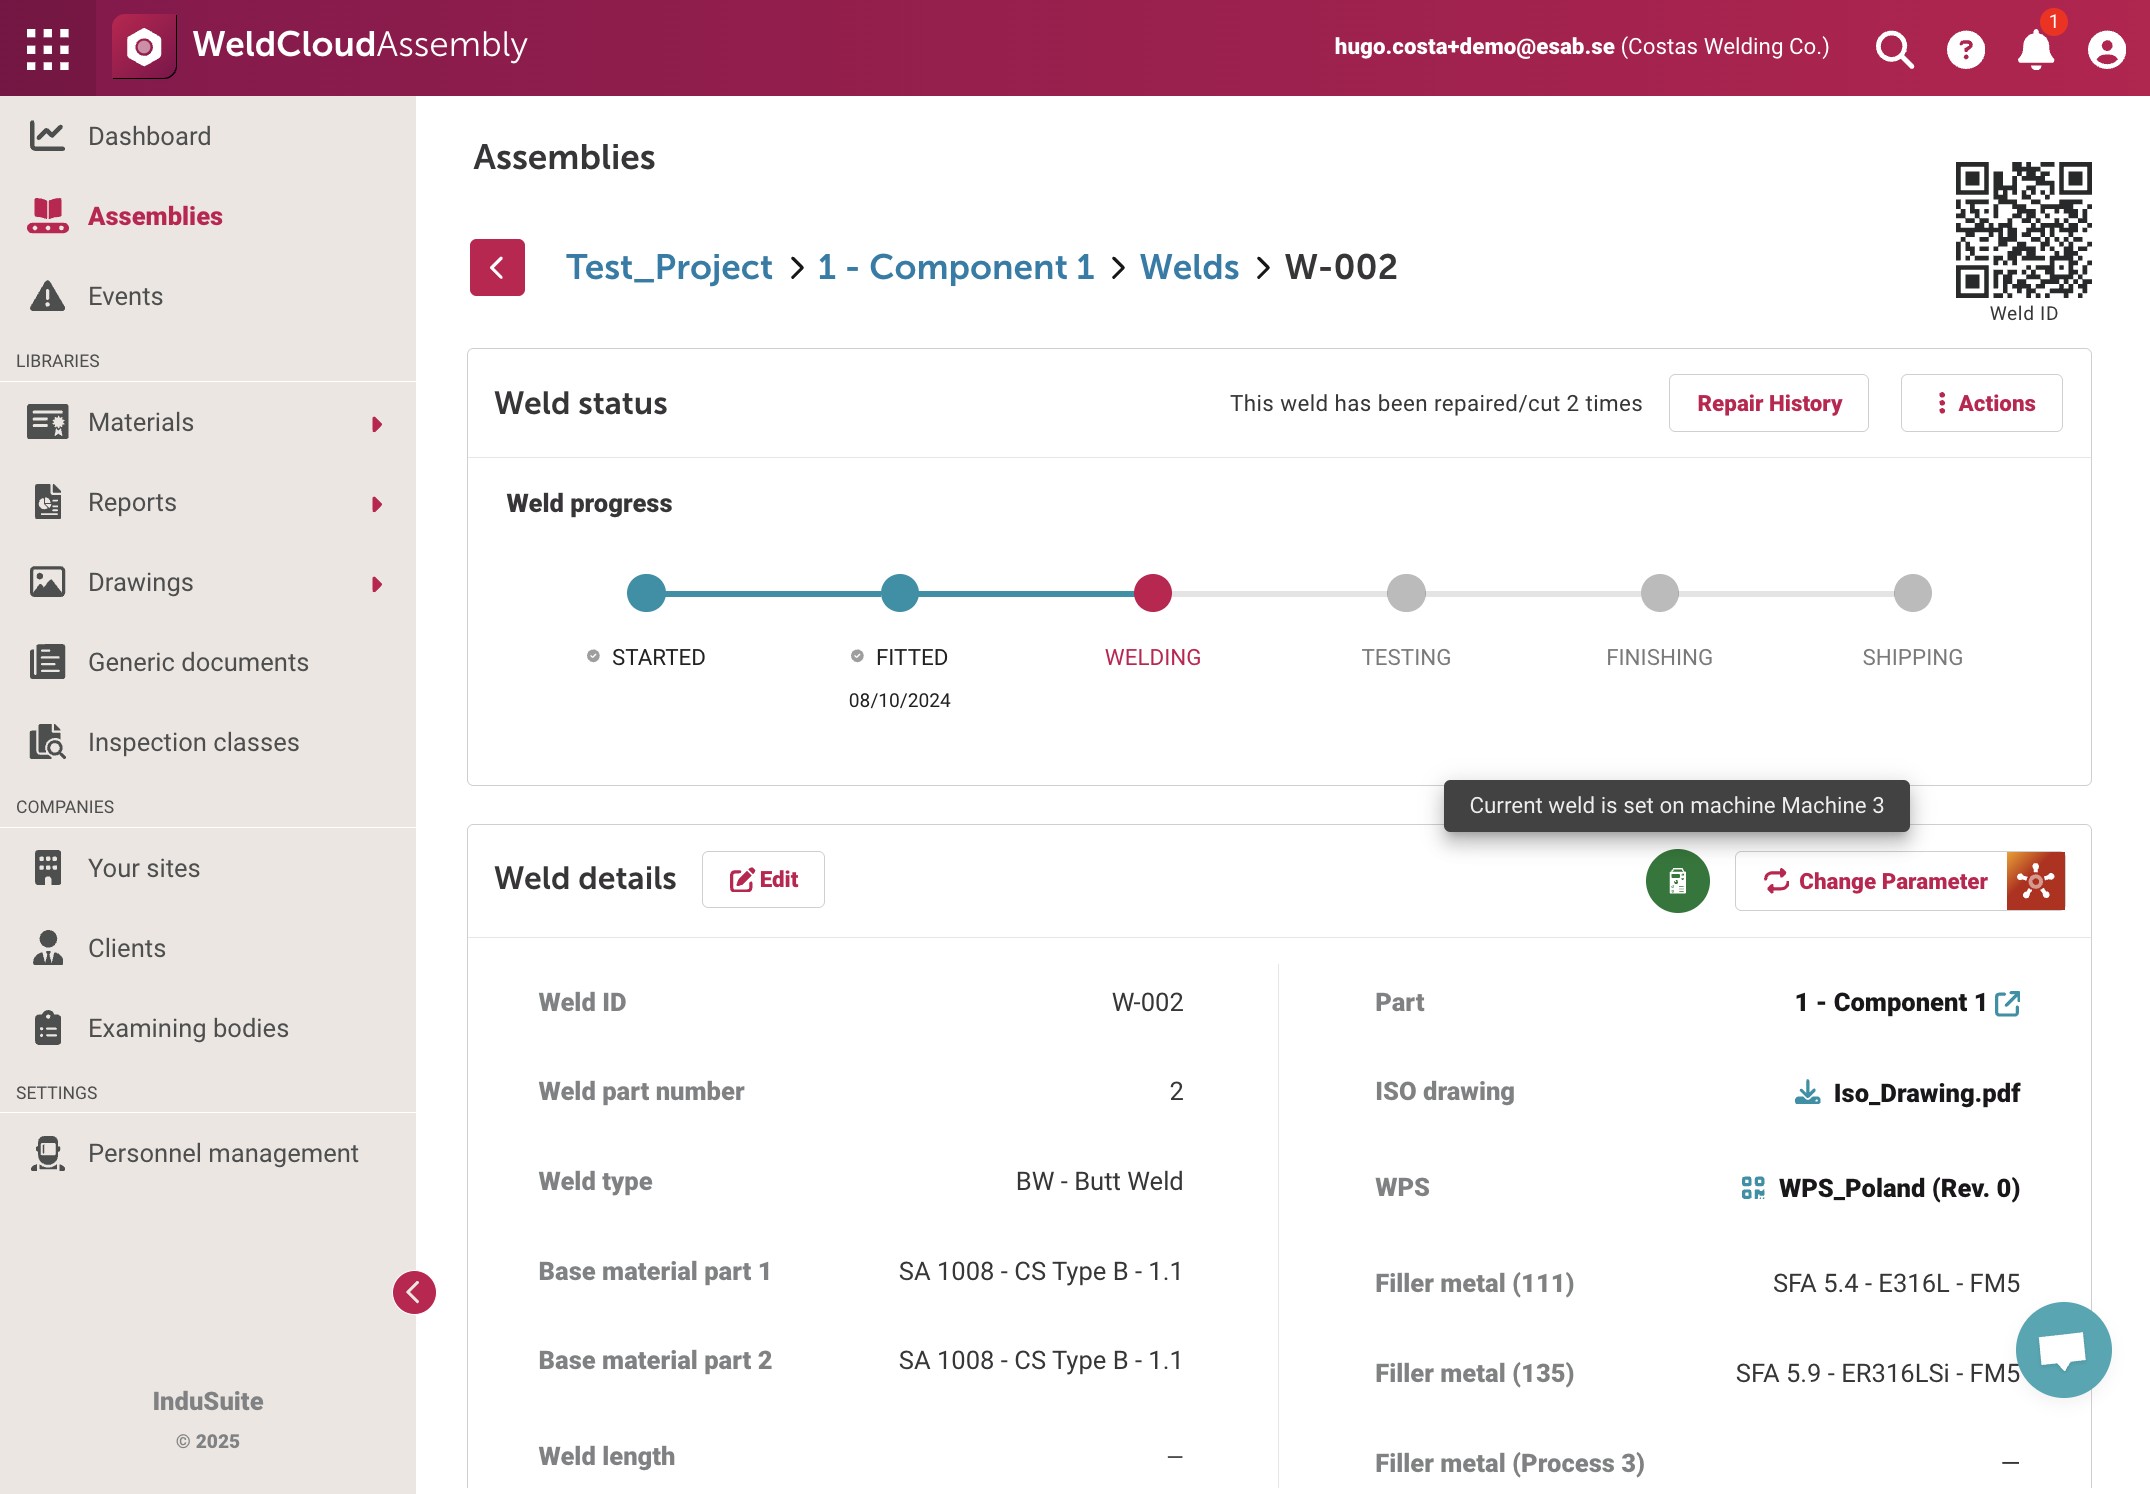Select the TESTING progress step marker
The height and width of the screenshot is (1494, 2150).
tap(1405, 593)
